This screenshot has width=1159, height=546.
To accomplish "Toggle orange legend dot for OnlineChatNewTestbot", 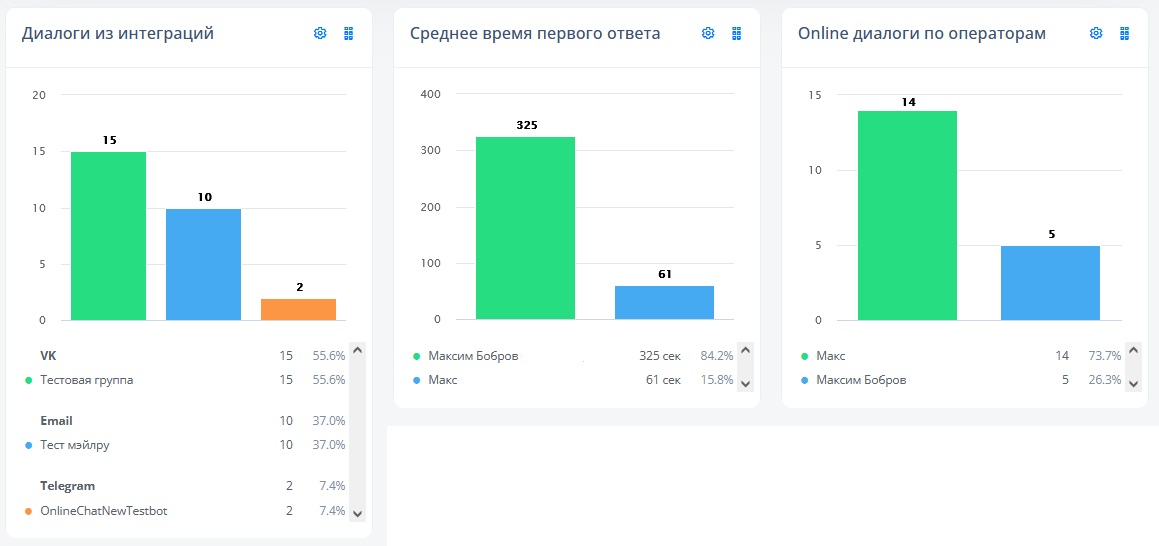I will pos(28,511).
